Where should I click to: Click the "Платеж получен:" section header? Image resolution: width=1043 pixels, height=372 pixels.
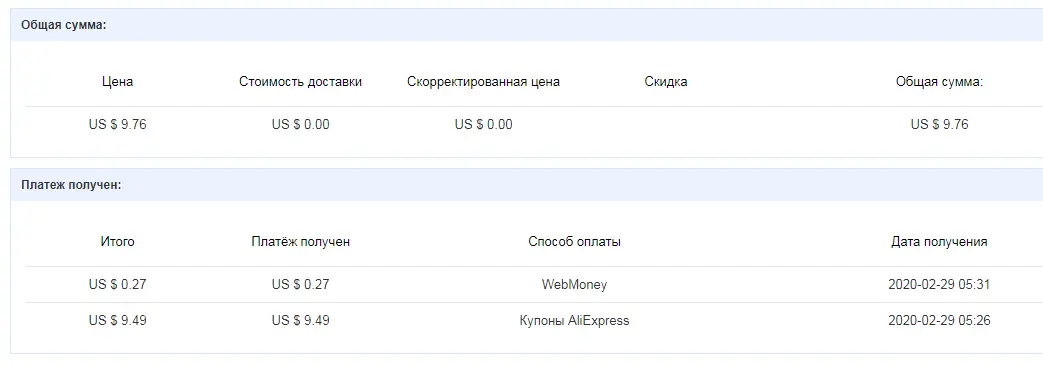coord(71,185)
